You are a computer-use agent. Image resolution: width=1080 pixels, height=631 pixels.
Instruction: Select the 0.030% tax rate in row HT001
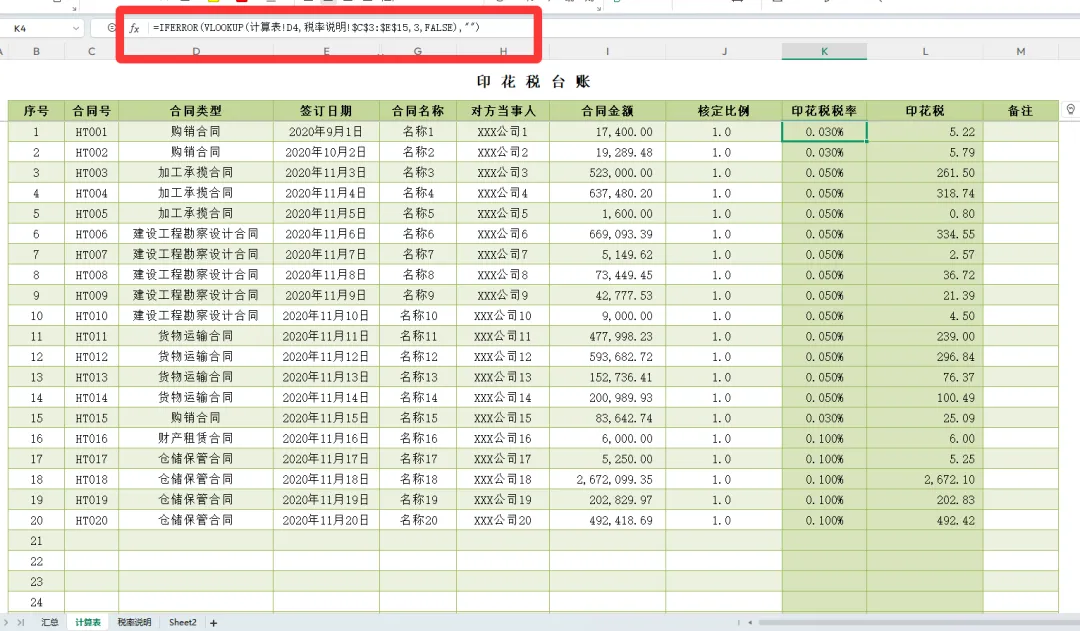[824, 132]
